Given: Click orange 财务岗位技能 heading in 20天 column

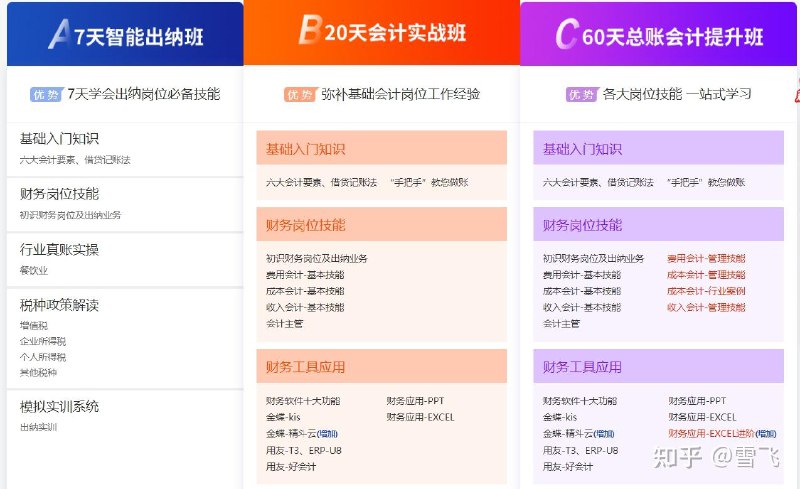Looking at the screenshot, I should 382,224.
